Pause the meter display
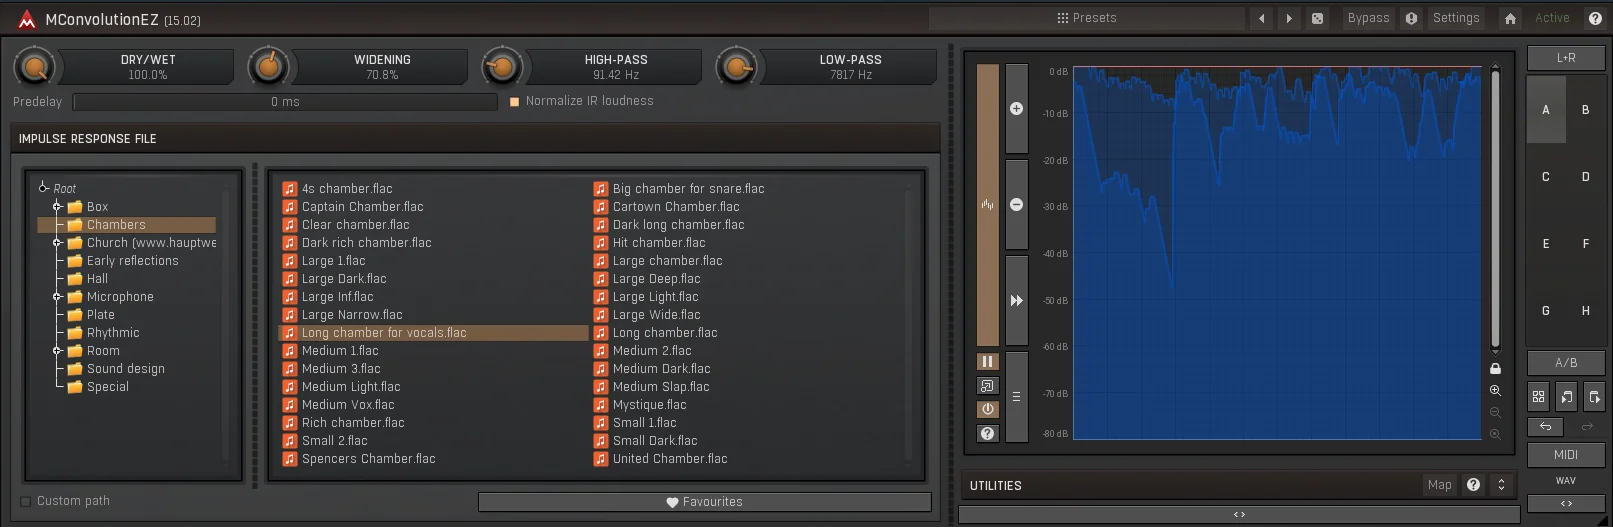The height and width of the screenshot is (527, 1613). click(x=987, y=362)
